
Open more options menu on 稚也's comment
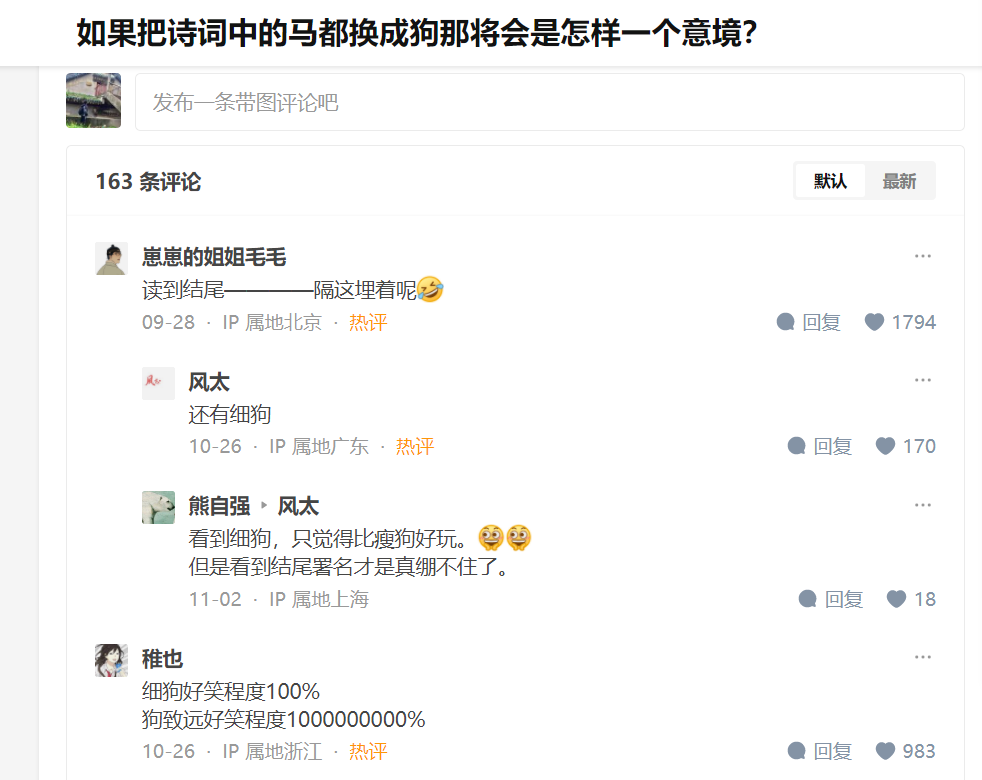923,657
